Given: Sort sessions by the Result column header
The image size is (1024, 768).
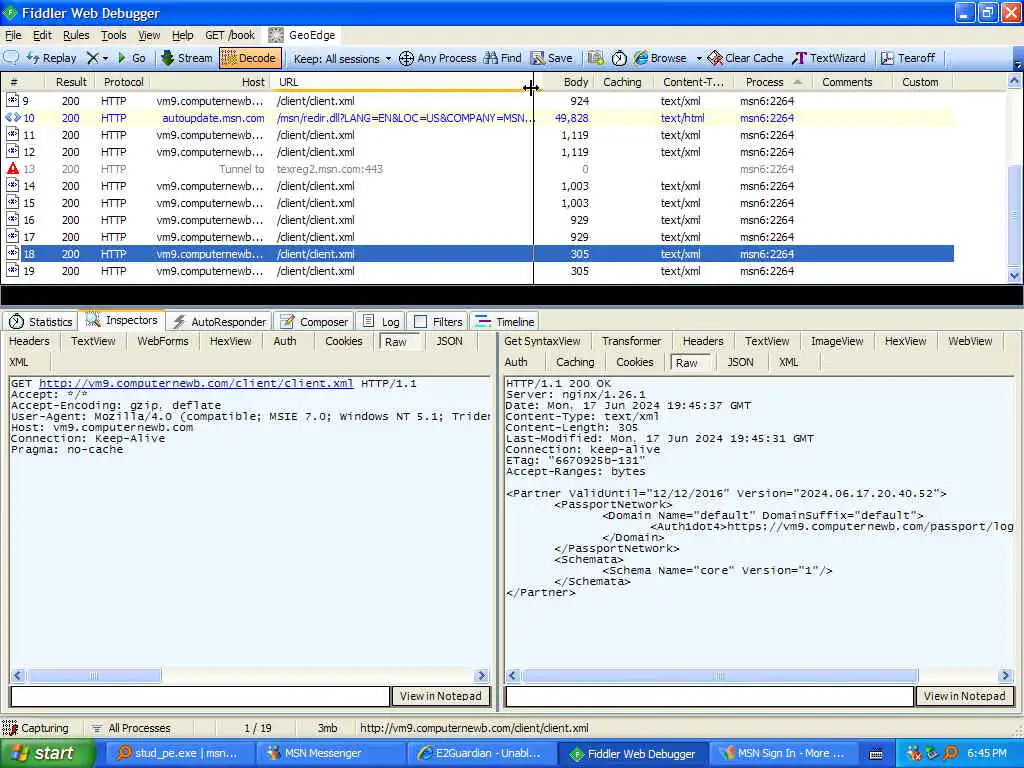Looking at the screenshot, I should pyautogui.click(x=71, y=82).
